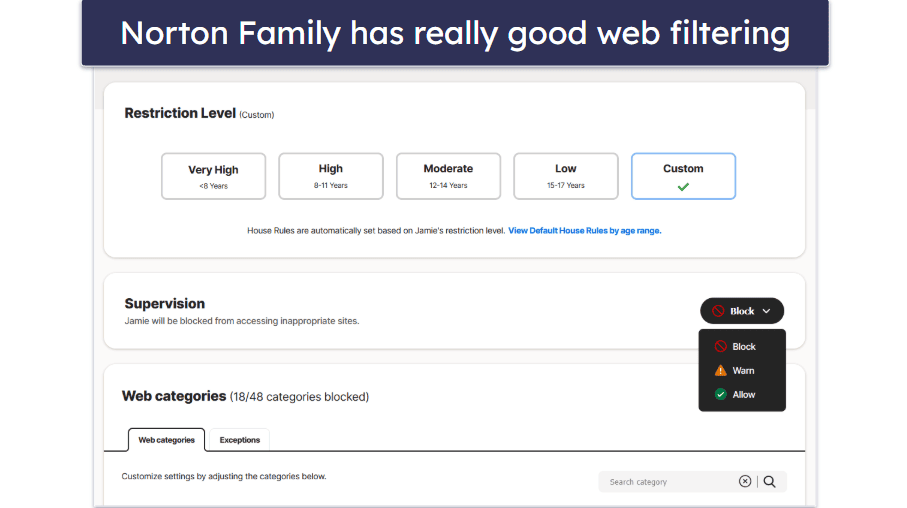Select the Custom restriction level
Screen dimensions: 907x508
pyautogui.click(x=683, y=176)
